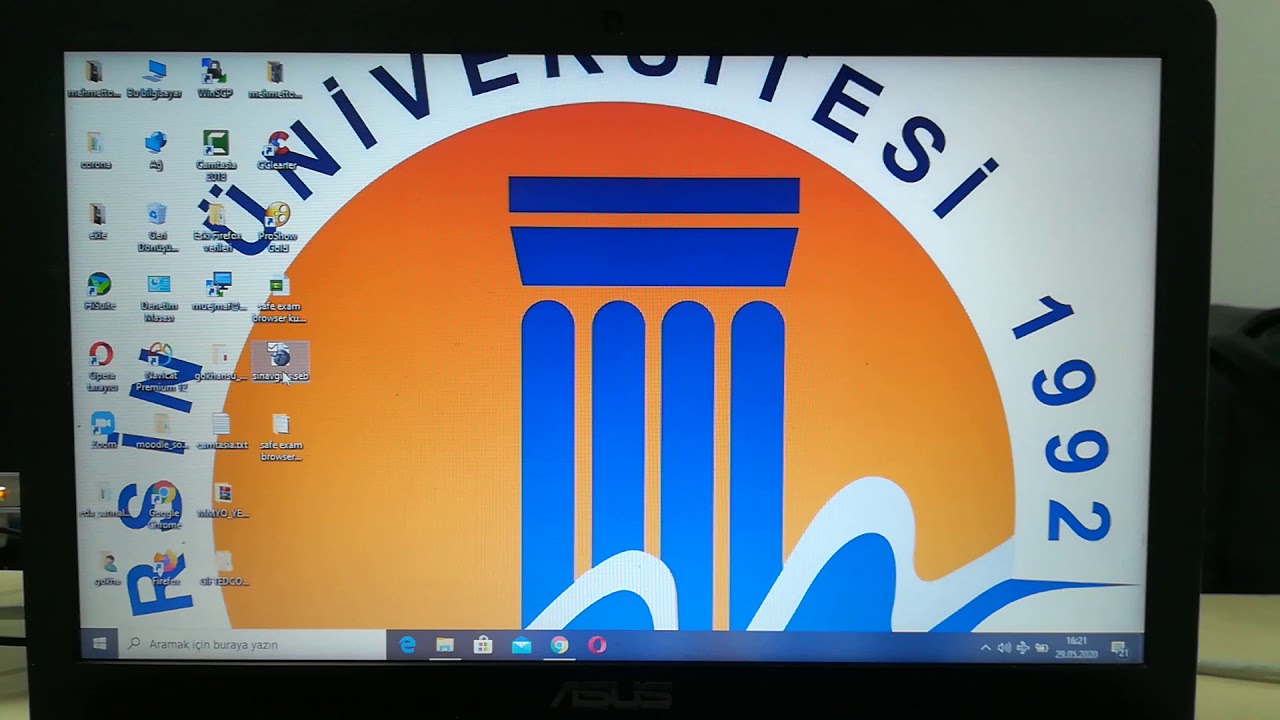The width and height of the screenshot is (1280, 720).
Task: Select the safe exam browser ku... file
Action: click(x=279, y=298)
